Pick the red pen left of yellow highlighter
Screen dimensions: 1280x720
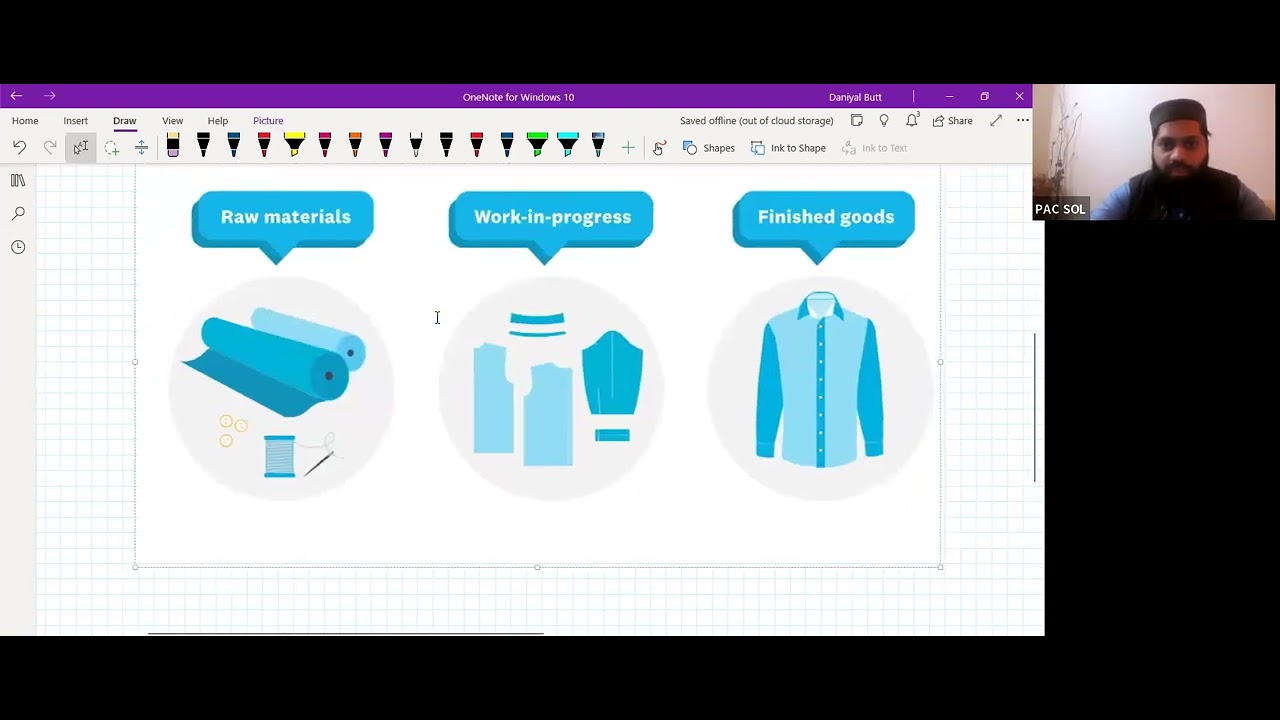[x=264, y=147]
